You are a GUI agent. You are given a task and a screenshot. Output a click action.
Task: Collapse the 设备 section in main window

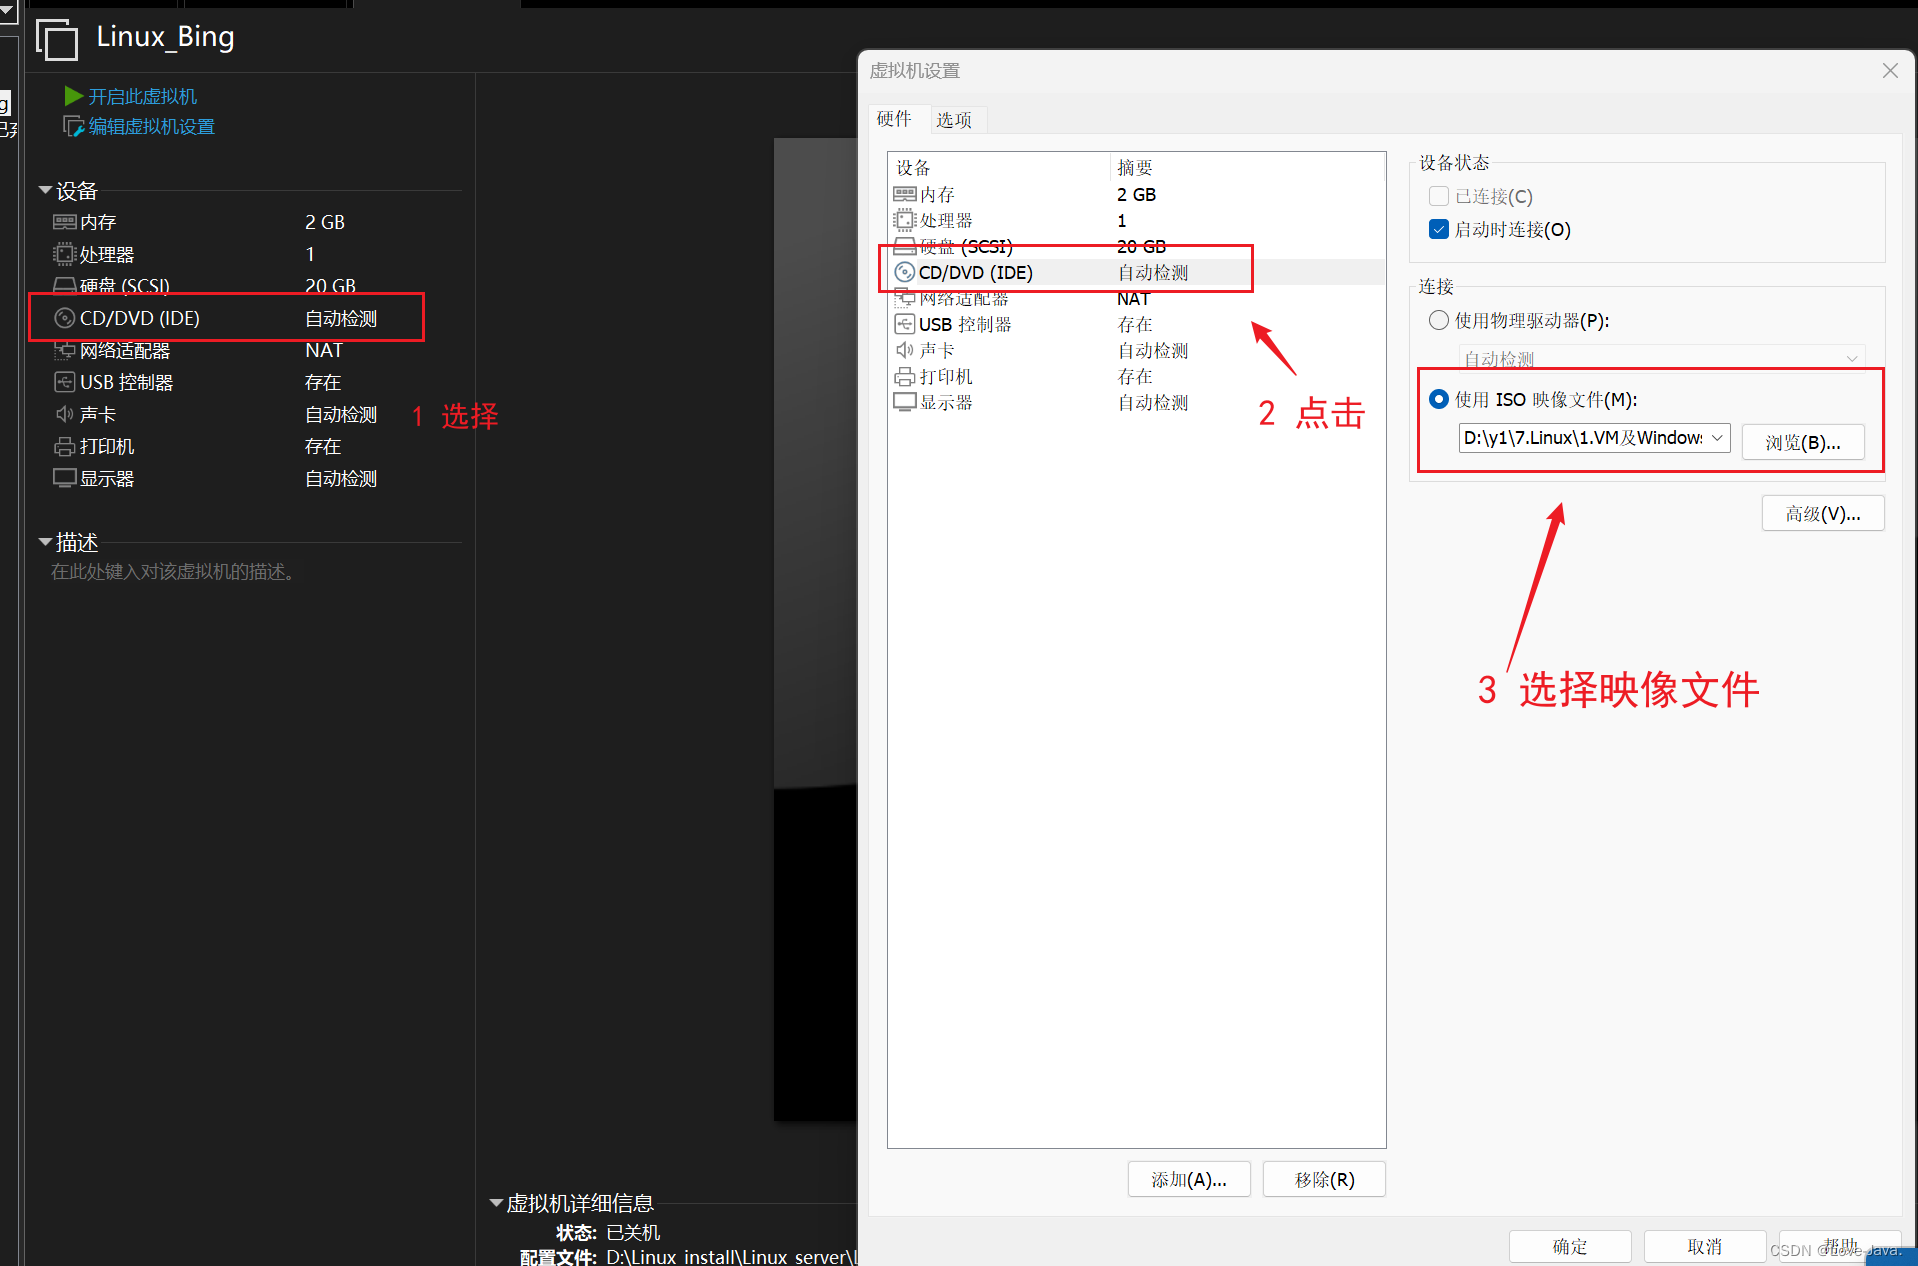(45, 190)
